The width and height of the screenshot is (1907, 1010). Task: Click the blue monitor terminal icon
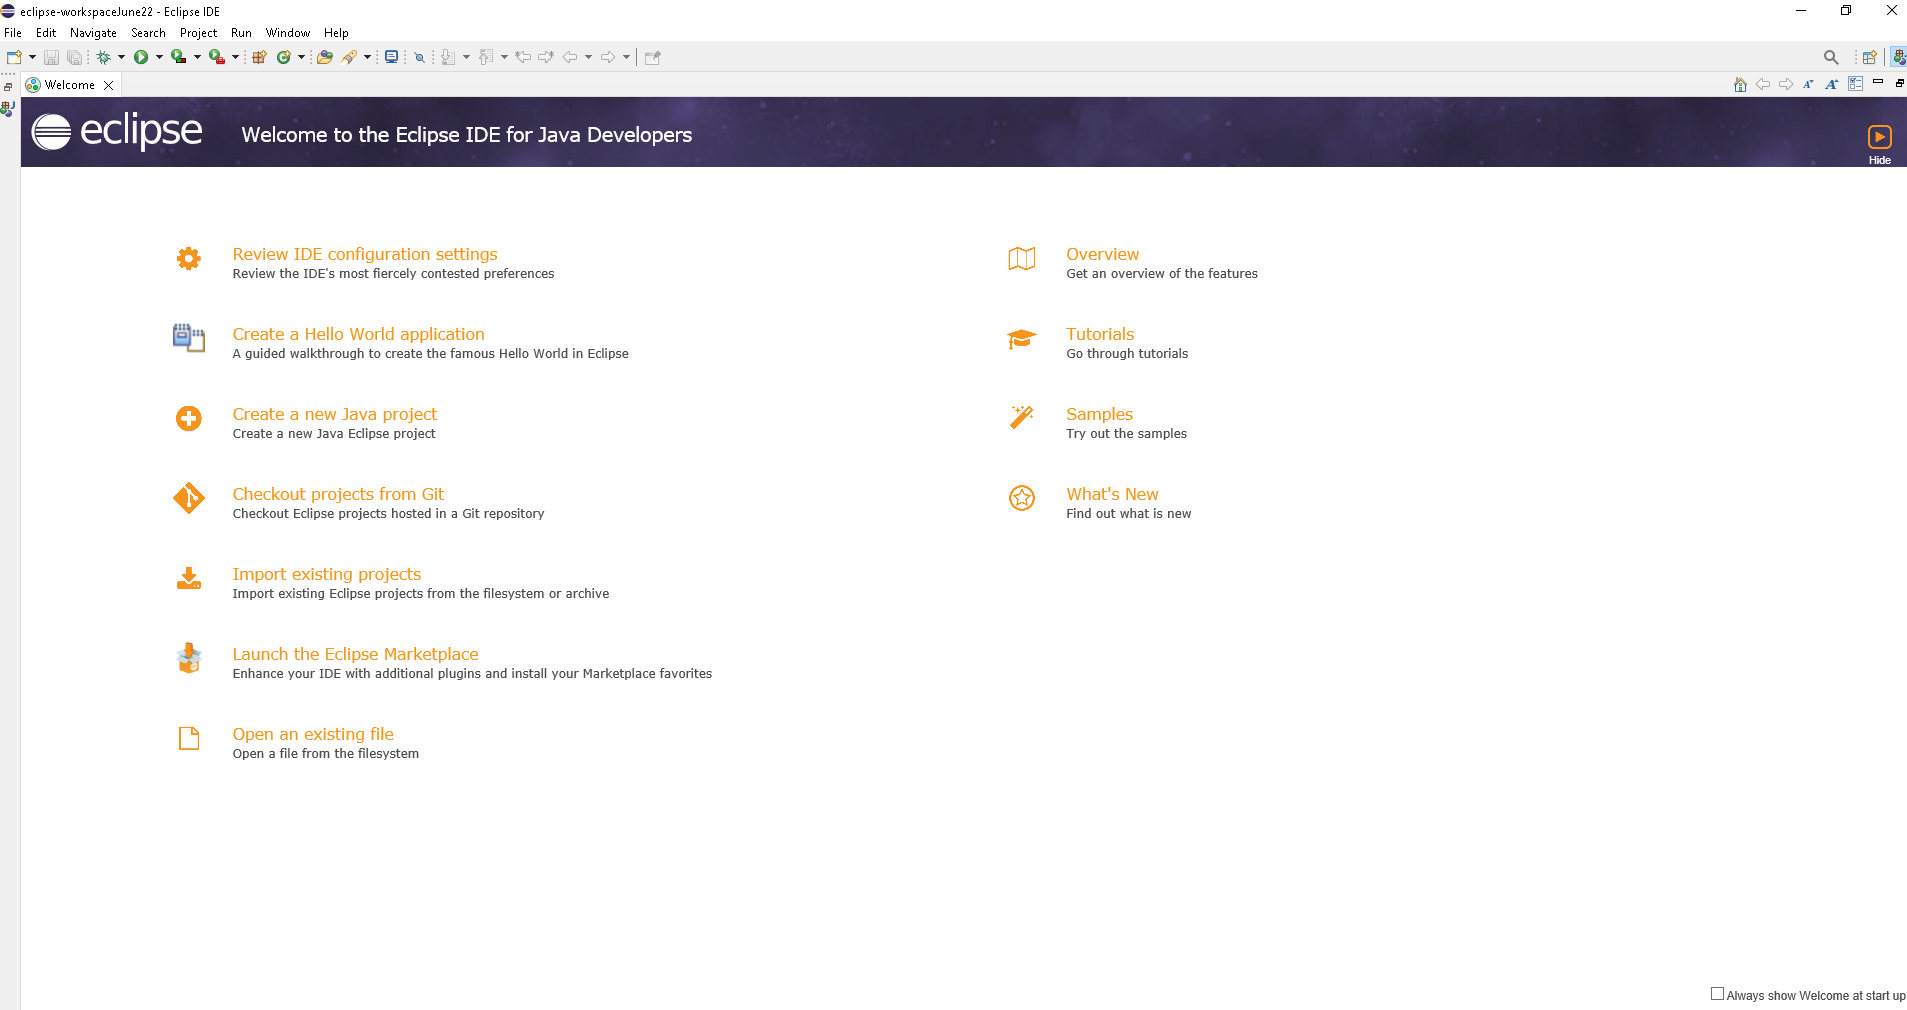tap(391, 57)
